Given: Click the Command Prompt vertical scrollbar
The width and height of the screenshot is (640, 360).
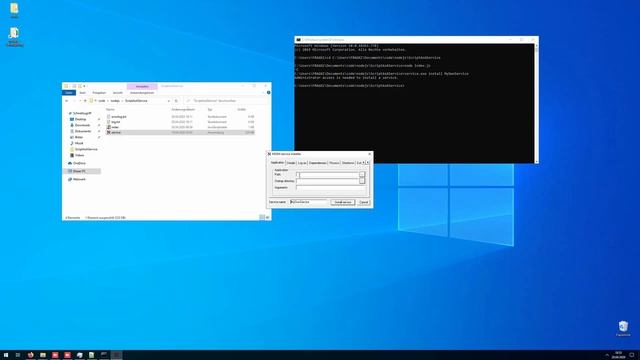Looking at the screenshot, I should [536, 103].
